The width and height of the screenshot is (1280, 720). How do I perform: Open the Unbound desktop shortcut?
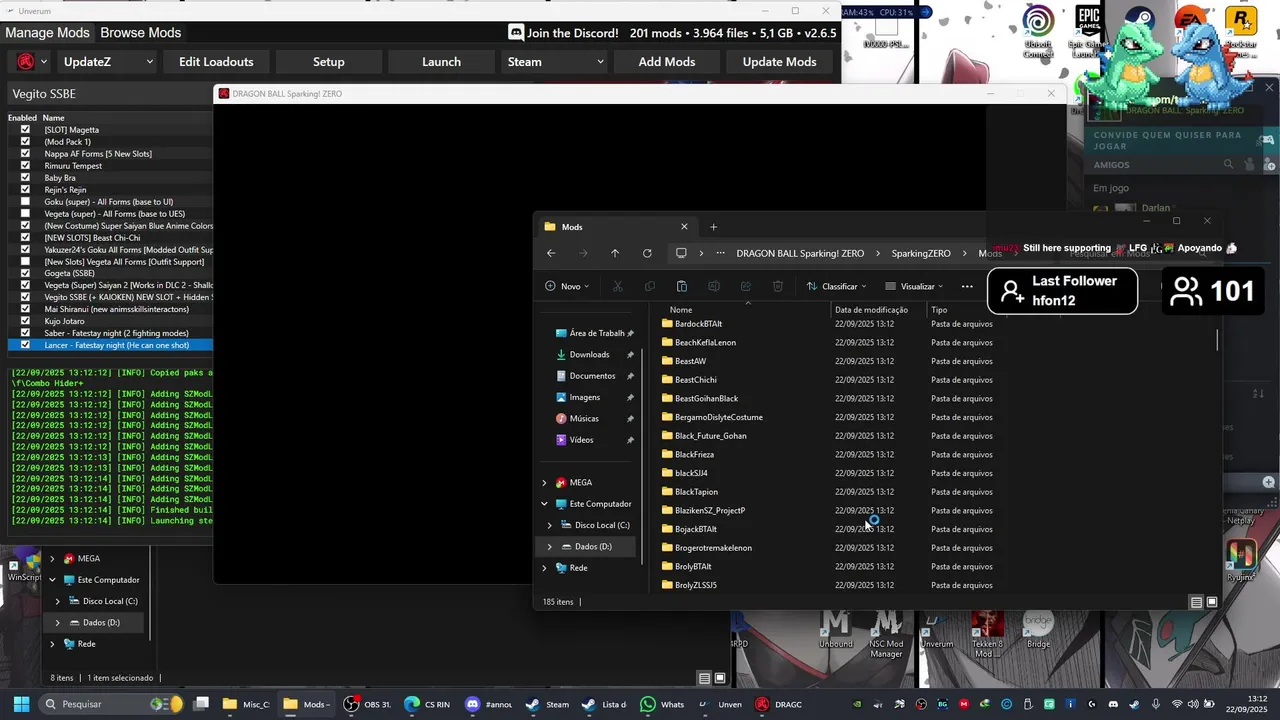(x=835, y=630)
